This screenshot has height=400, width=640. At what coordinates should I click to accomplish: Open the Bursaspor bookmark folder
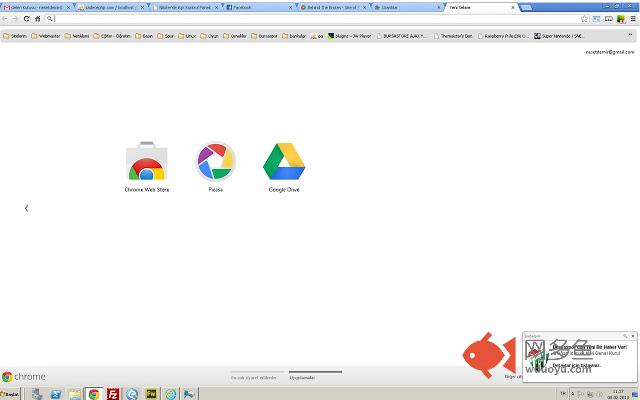(264, 36)
